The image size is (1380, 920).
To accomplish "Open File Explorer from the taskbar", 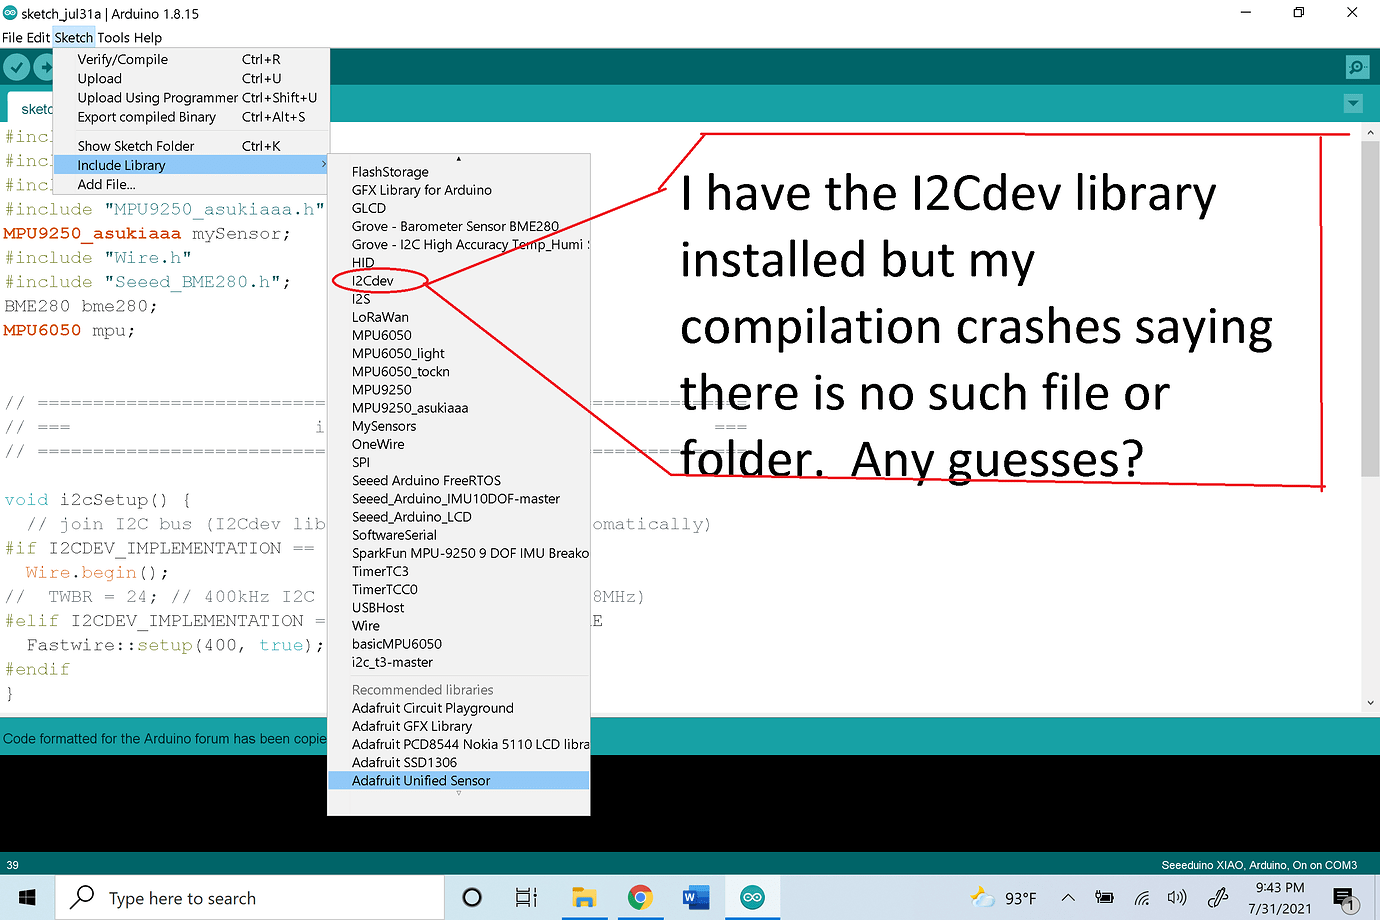I will pyautogui.click(x=584, y=897).
